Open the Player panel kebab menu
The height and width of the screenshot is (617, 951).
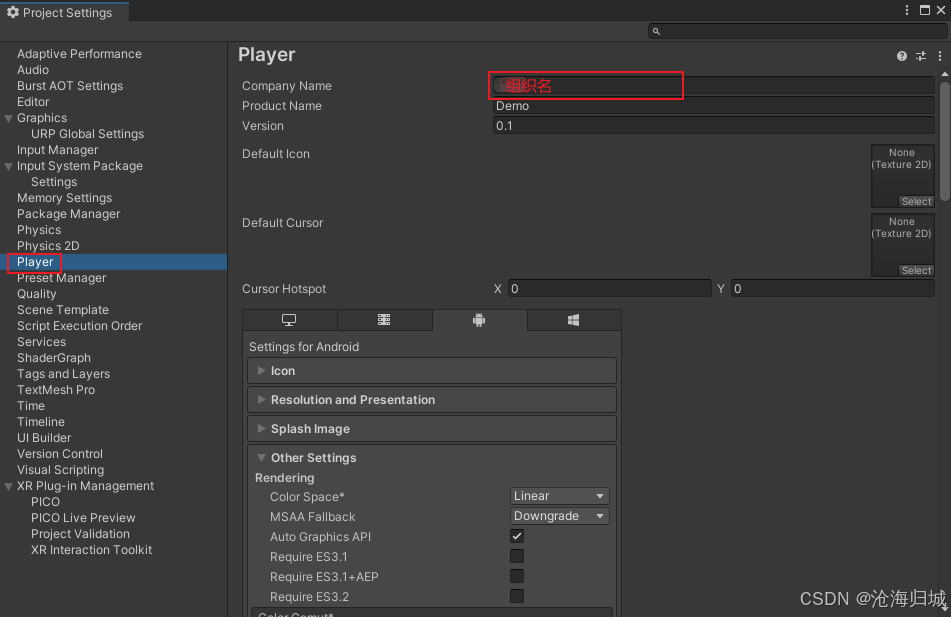click(x=940, y=56)
